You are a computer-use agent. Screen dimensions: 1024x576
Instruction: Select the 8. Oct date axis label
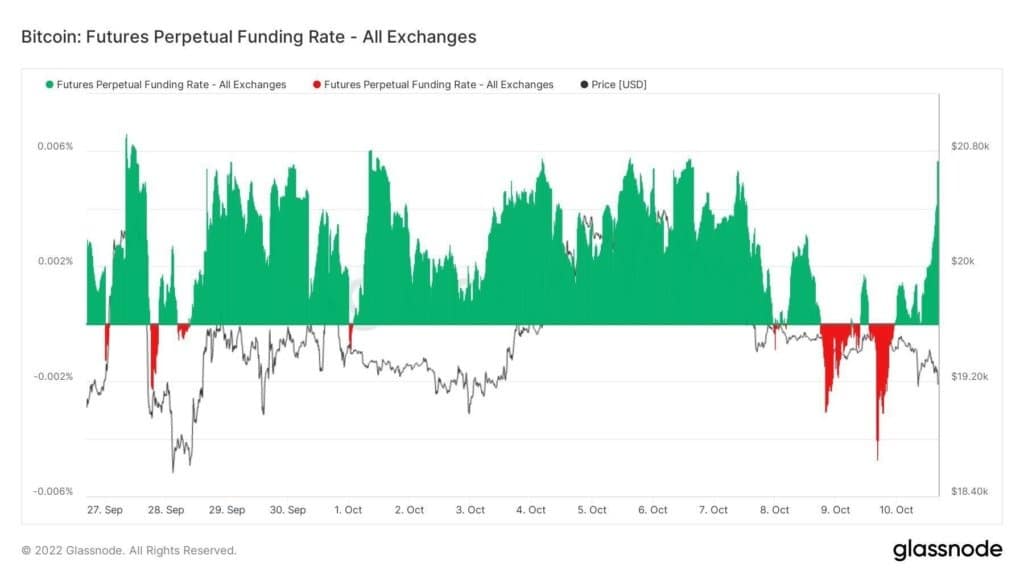point(775,510)
